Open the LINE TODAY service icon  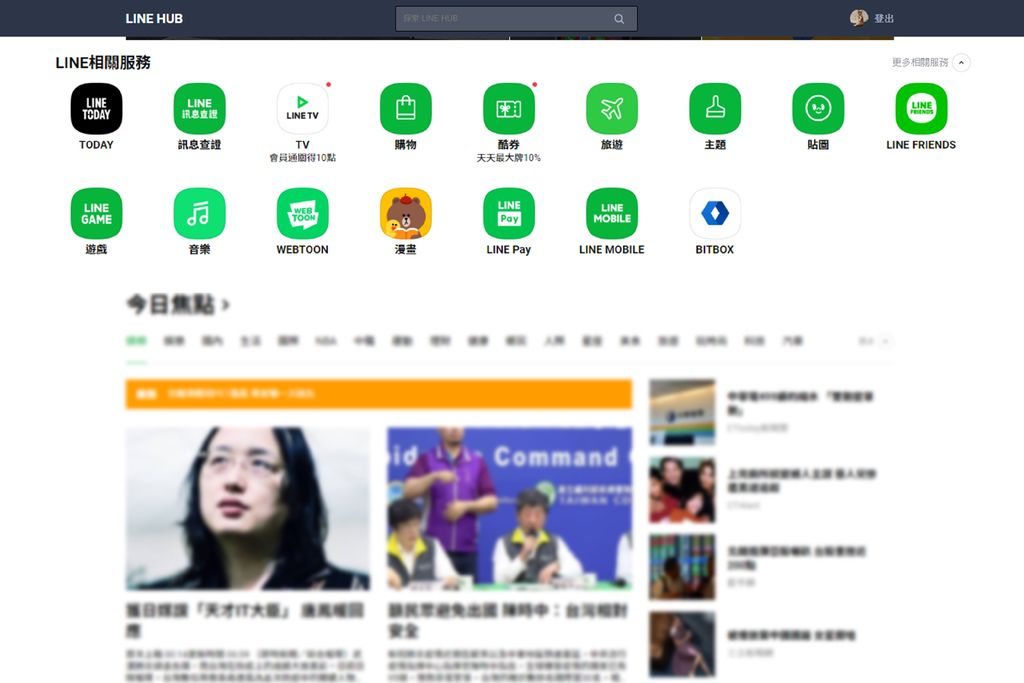click(96, 108)
